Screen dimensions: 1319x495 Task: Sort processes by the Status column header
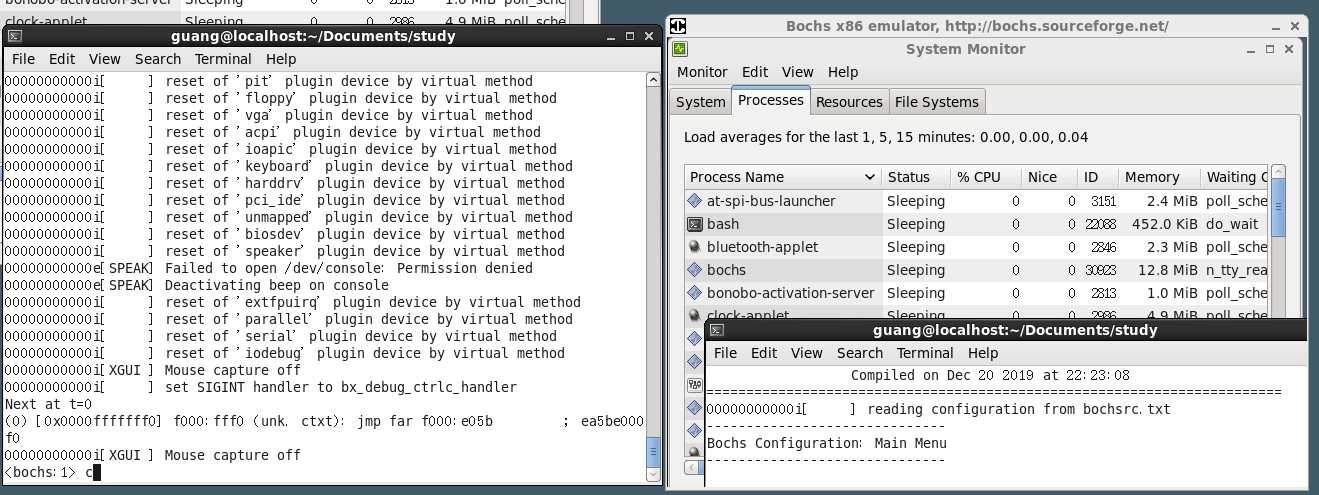point(915,177)
